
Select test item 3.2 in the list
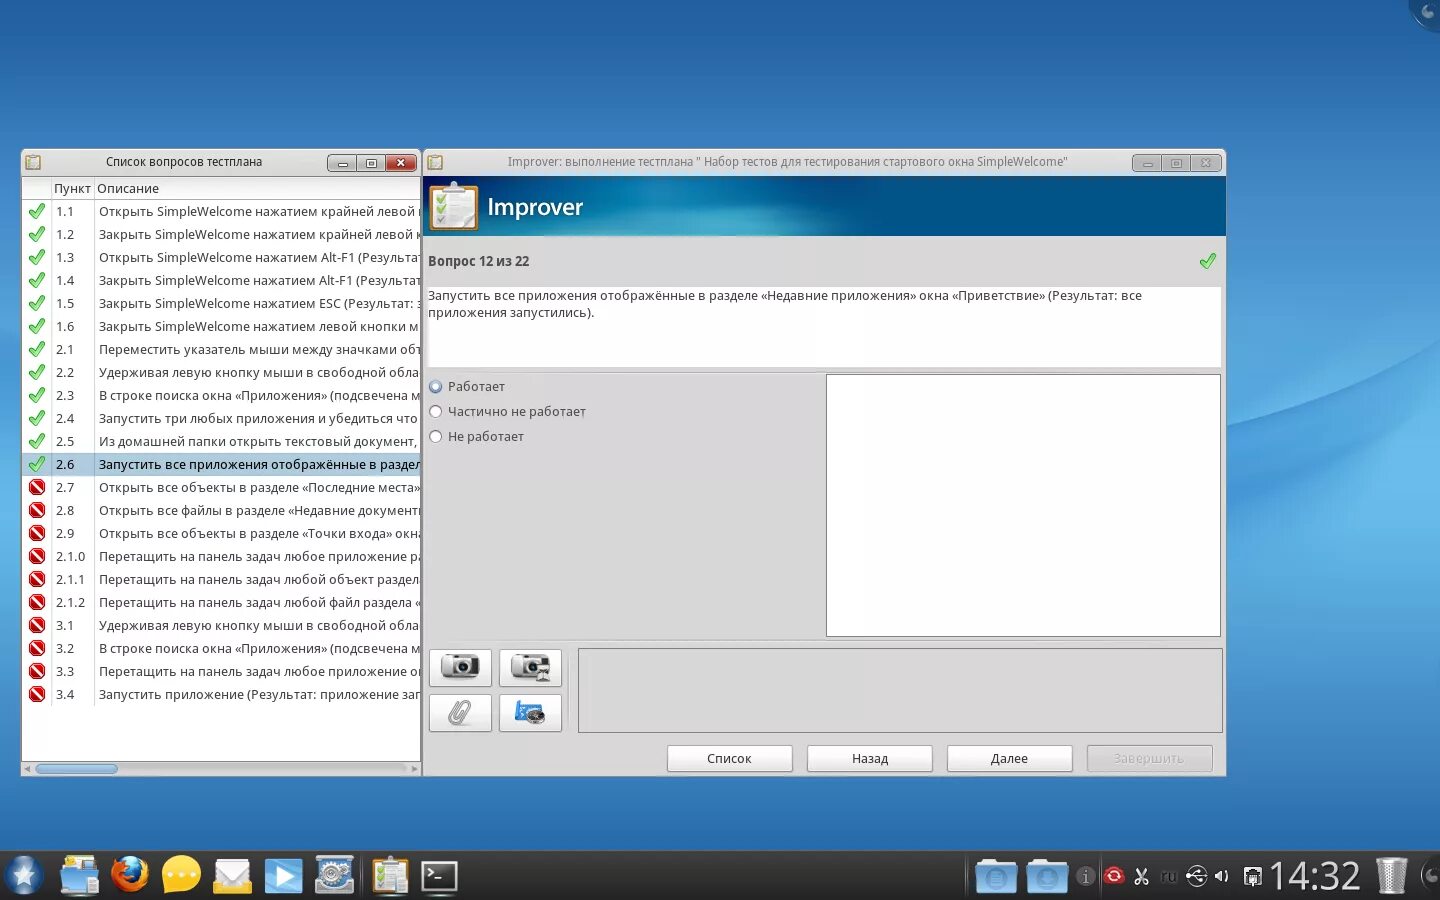tap(221, 649)
